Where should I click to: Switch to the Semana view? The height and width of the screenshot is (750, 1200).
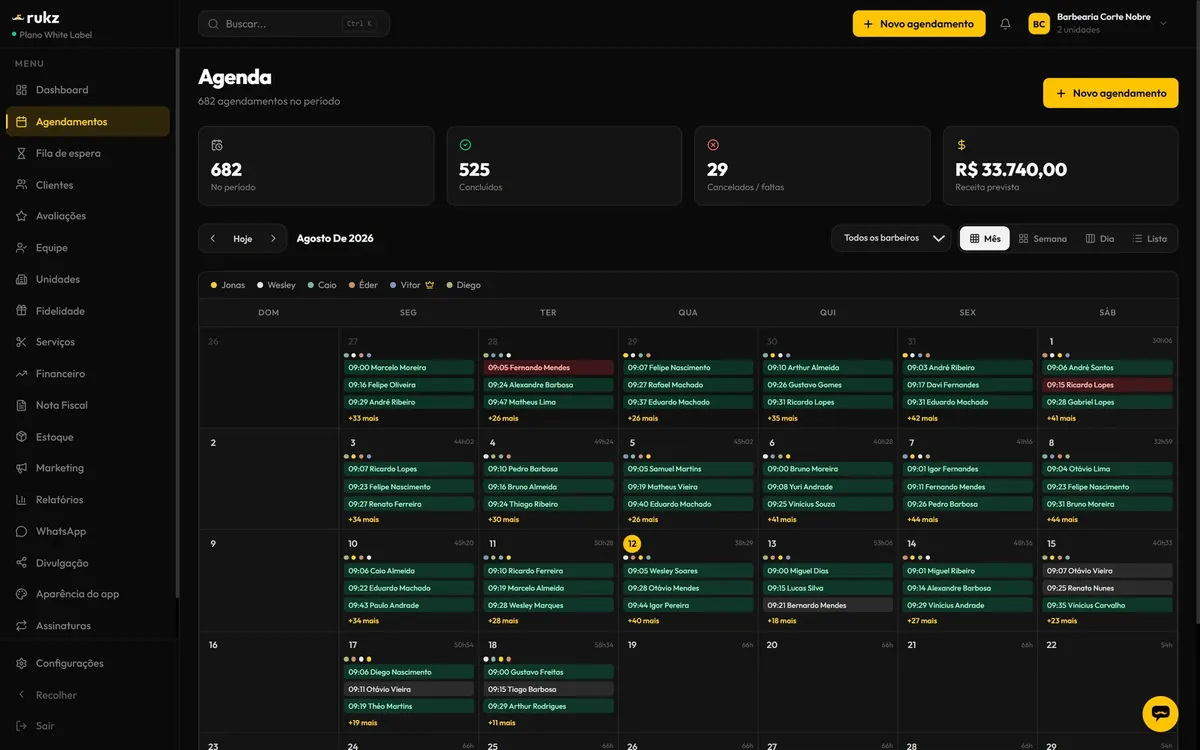pos(1042,239)
